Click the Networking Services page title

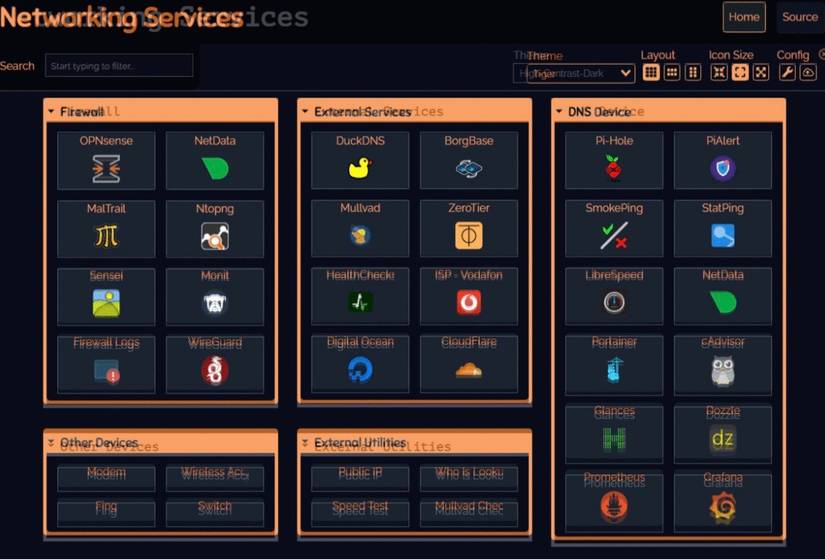coord(122,18)
